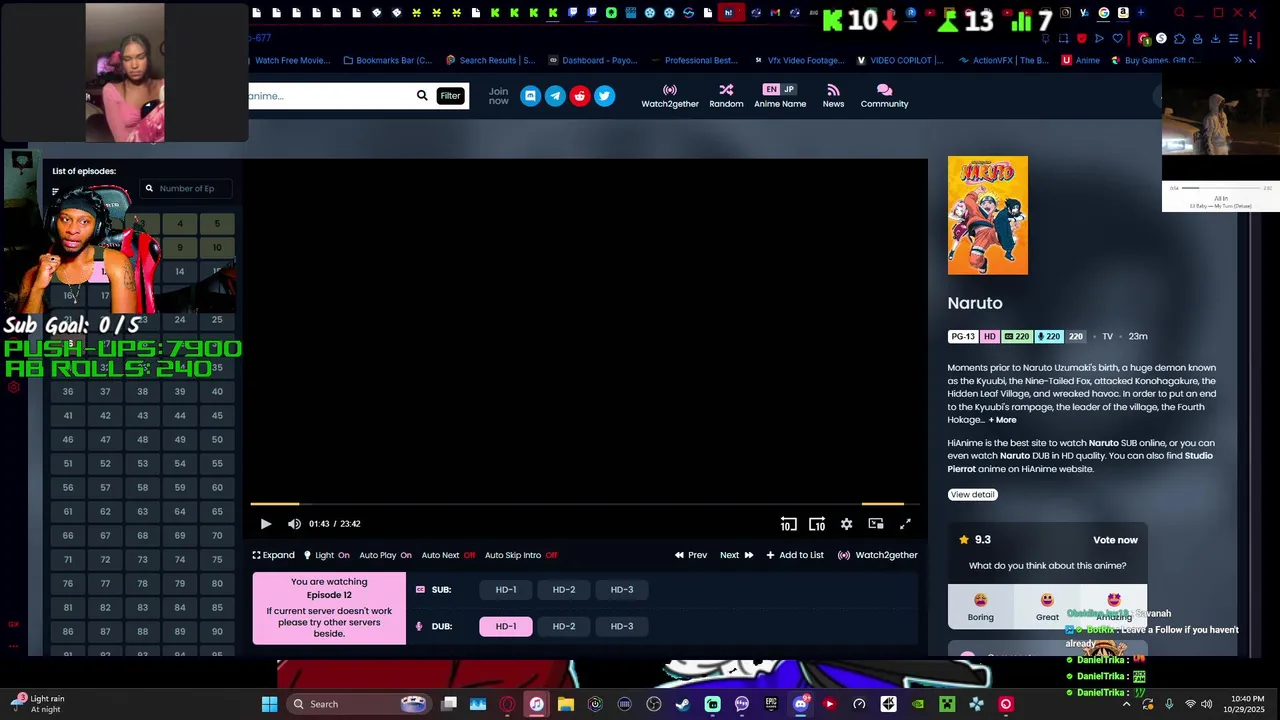The height and width of the screenshot is (720, 1280).
Task: Show hidden system tray icons
Action: [x=1127, y=704]
